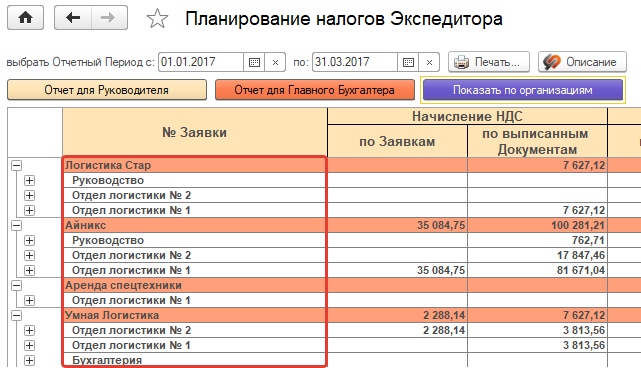641x368 pixels.
Task: Clear the end date 31.03.2017
Action: click(429, 62)
